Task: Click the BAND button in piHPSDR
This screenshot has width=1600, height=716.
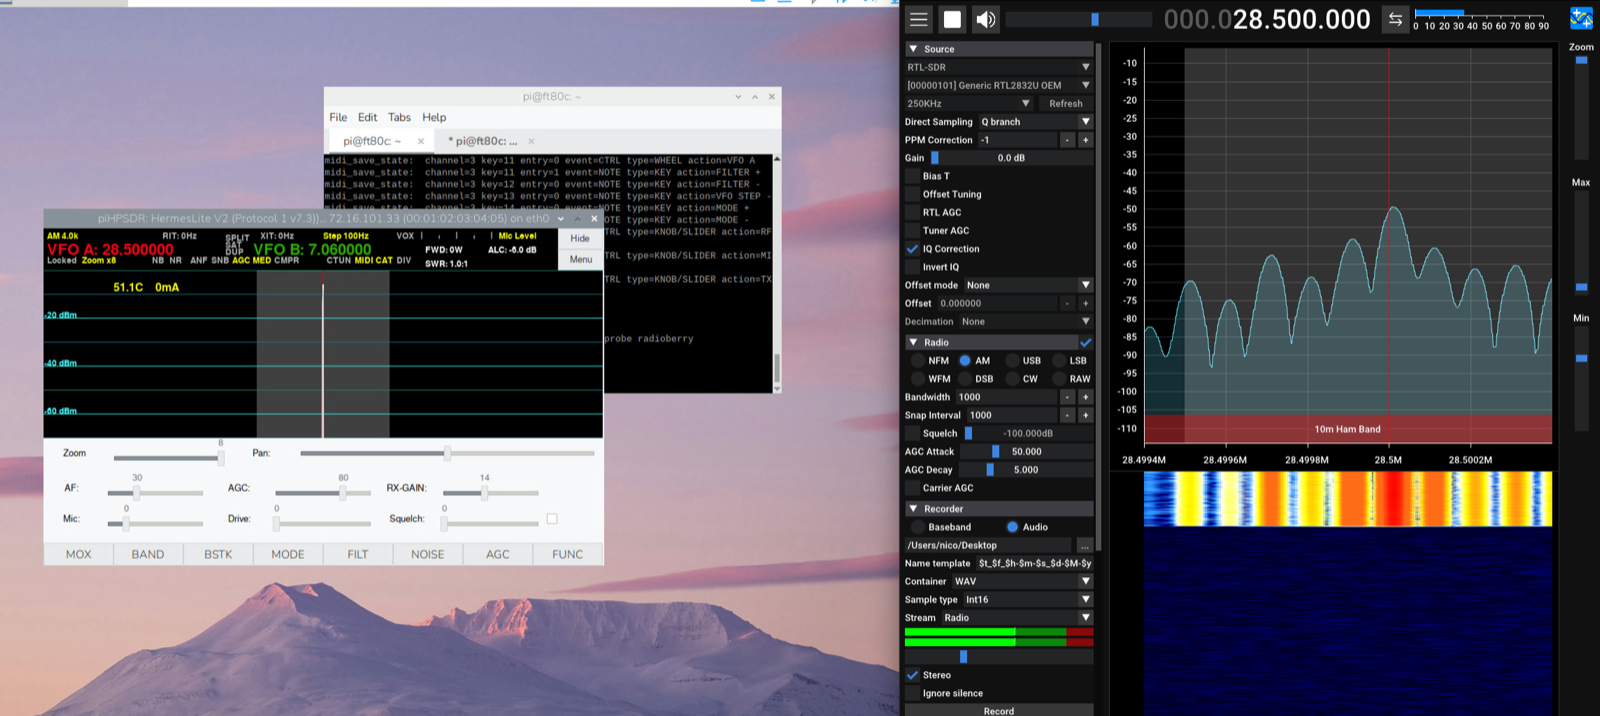Action: 148,554
